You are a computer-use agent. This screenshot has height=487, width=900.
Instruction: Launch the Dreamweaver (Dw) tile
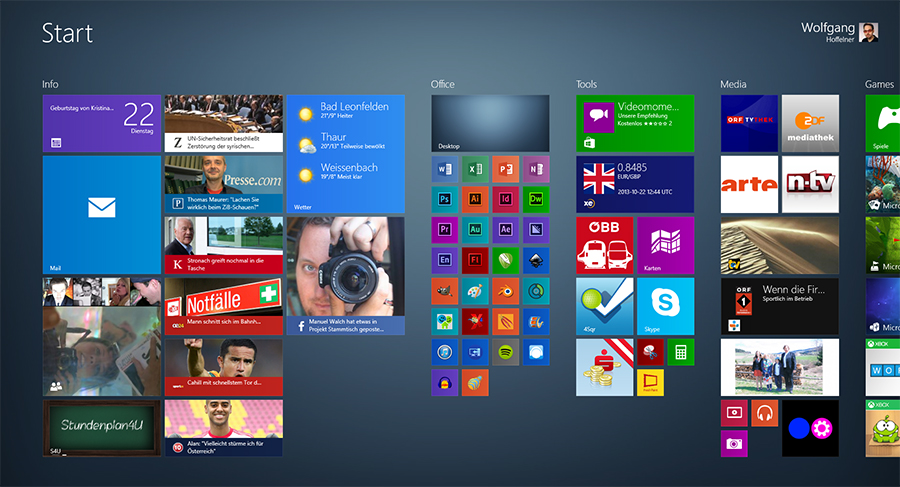[536, 199]
